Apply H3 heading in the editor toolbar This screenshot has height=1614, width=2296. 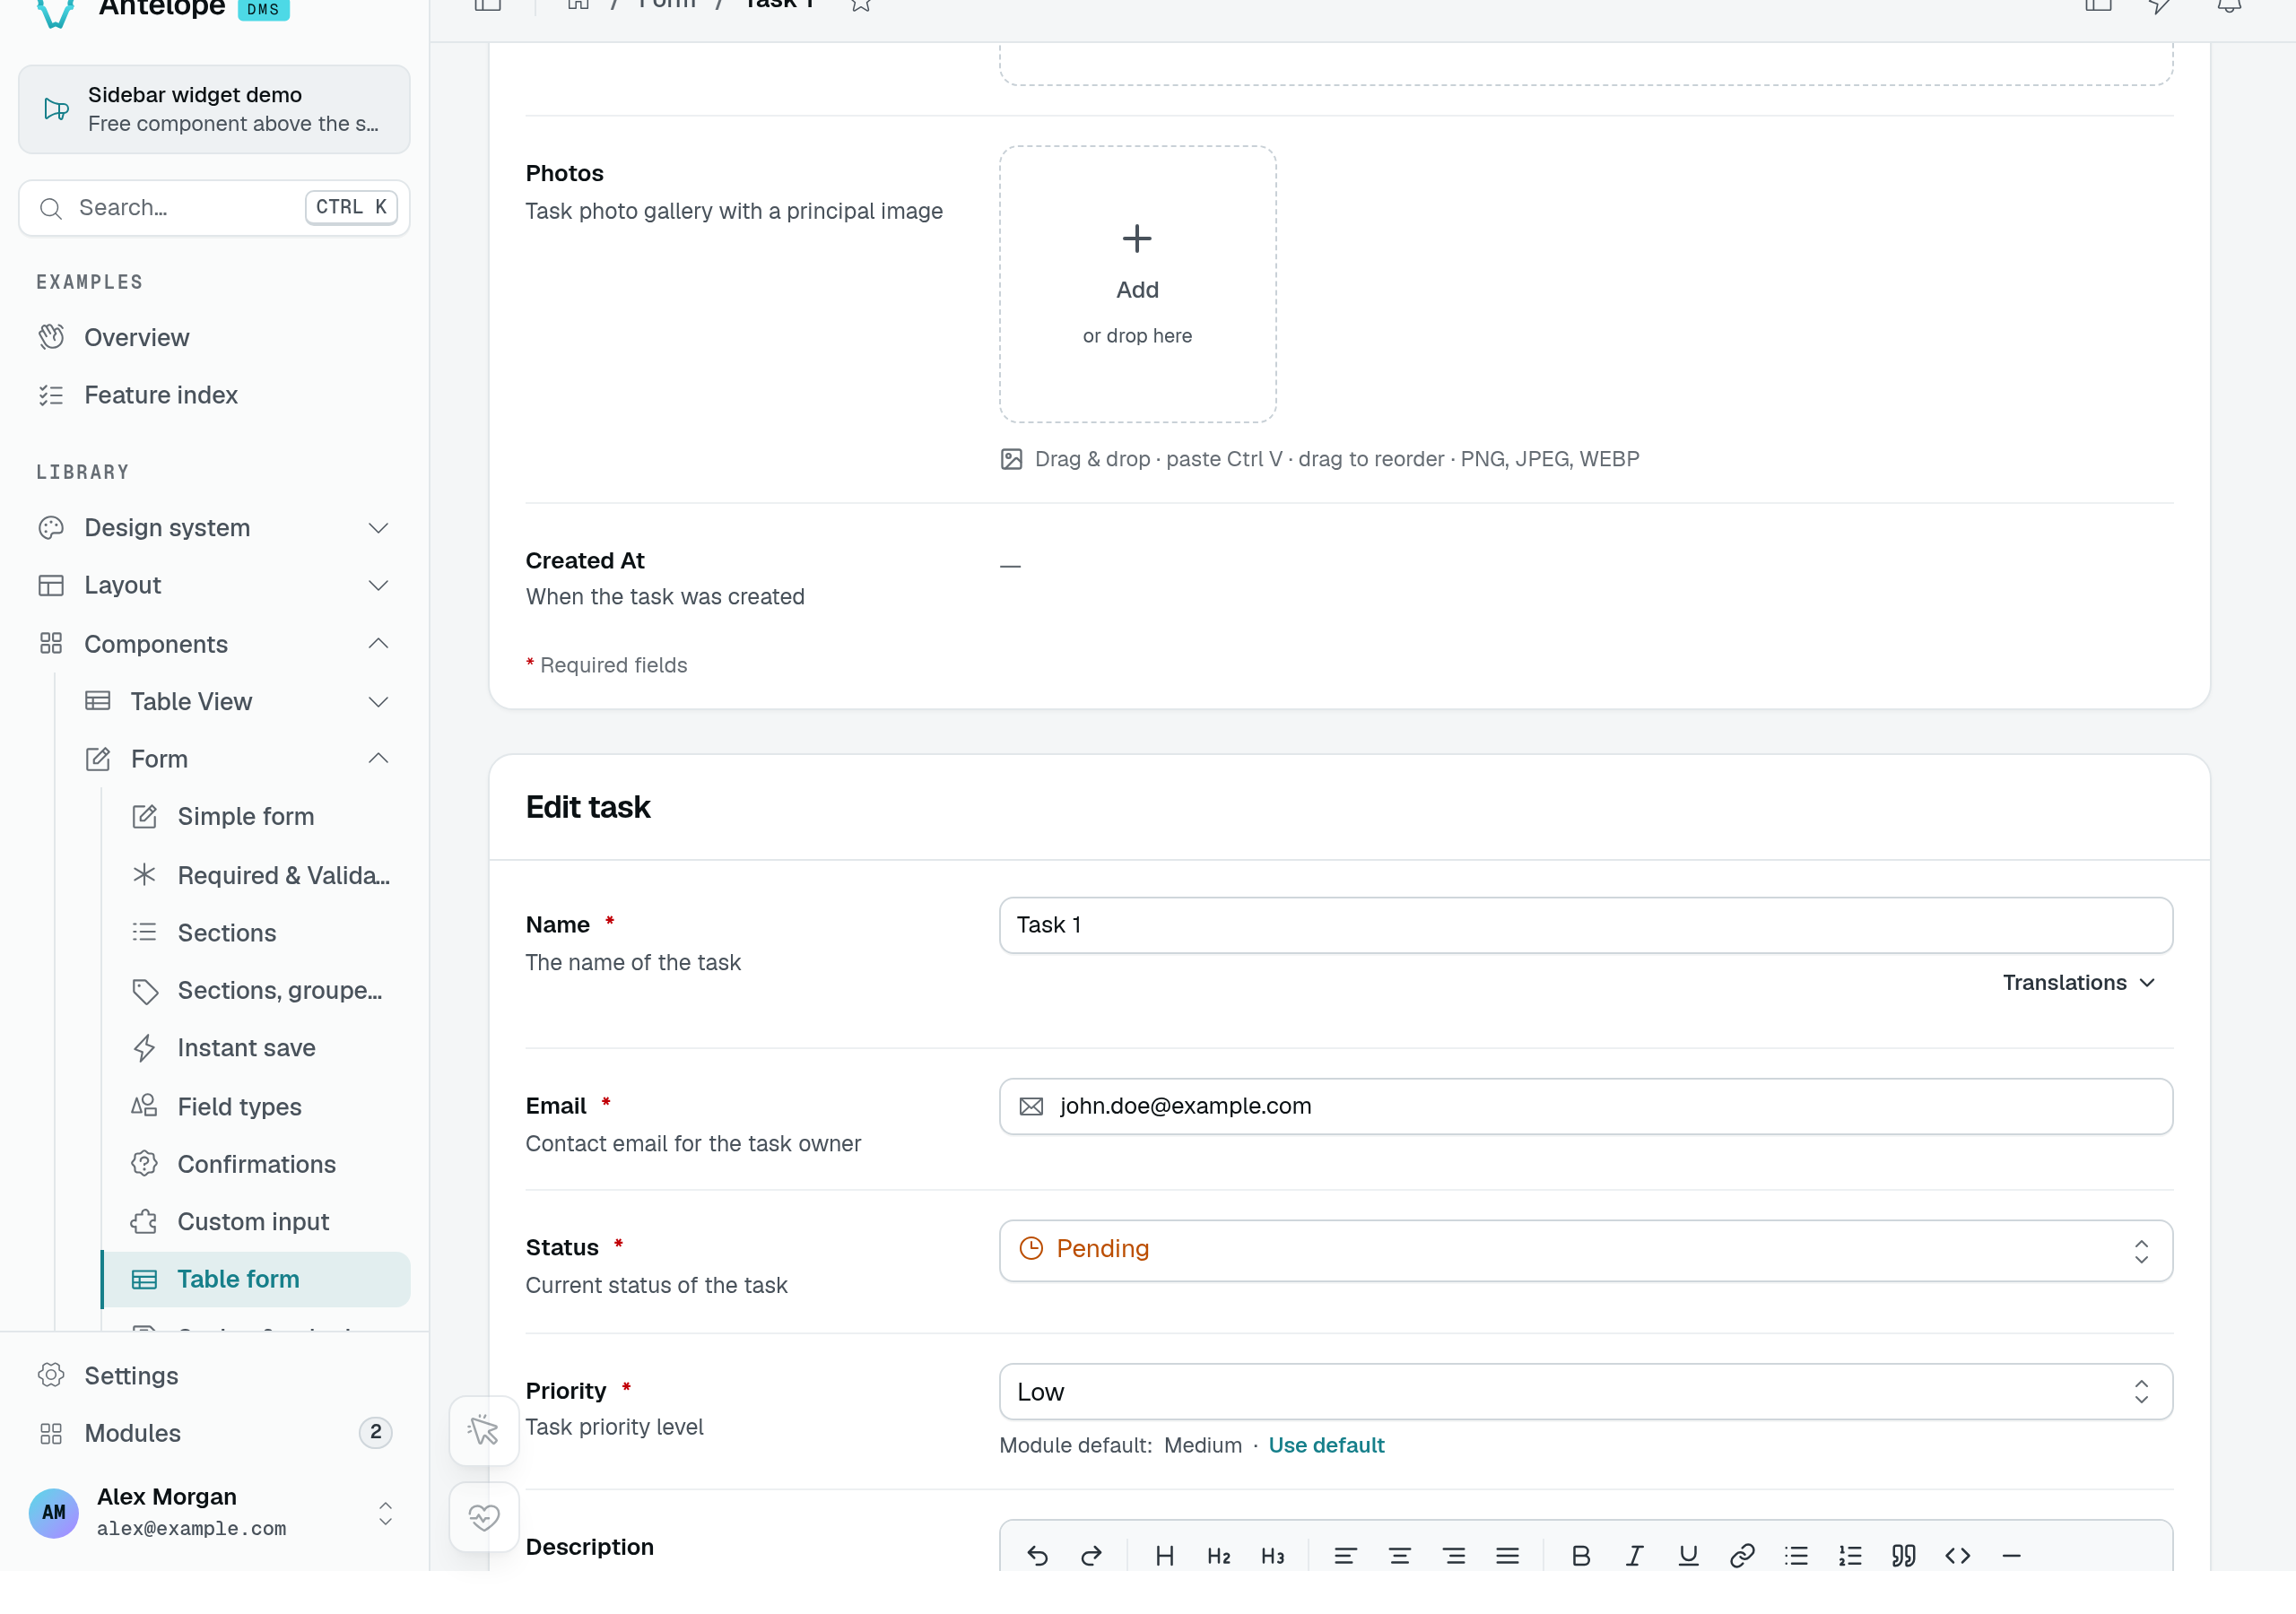tap(1272, 1555)
